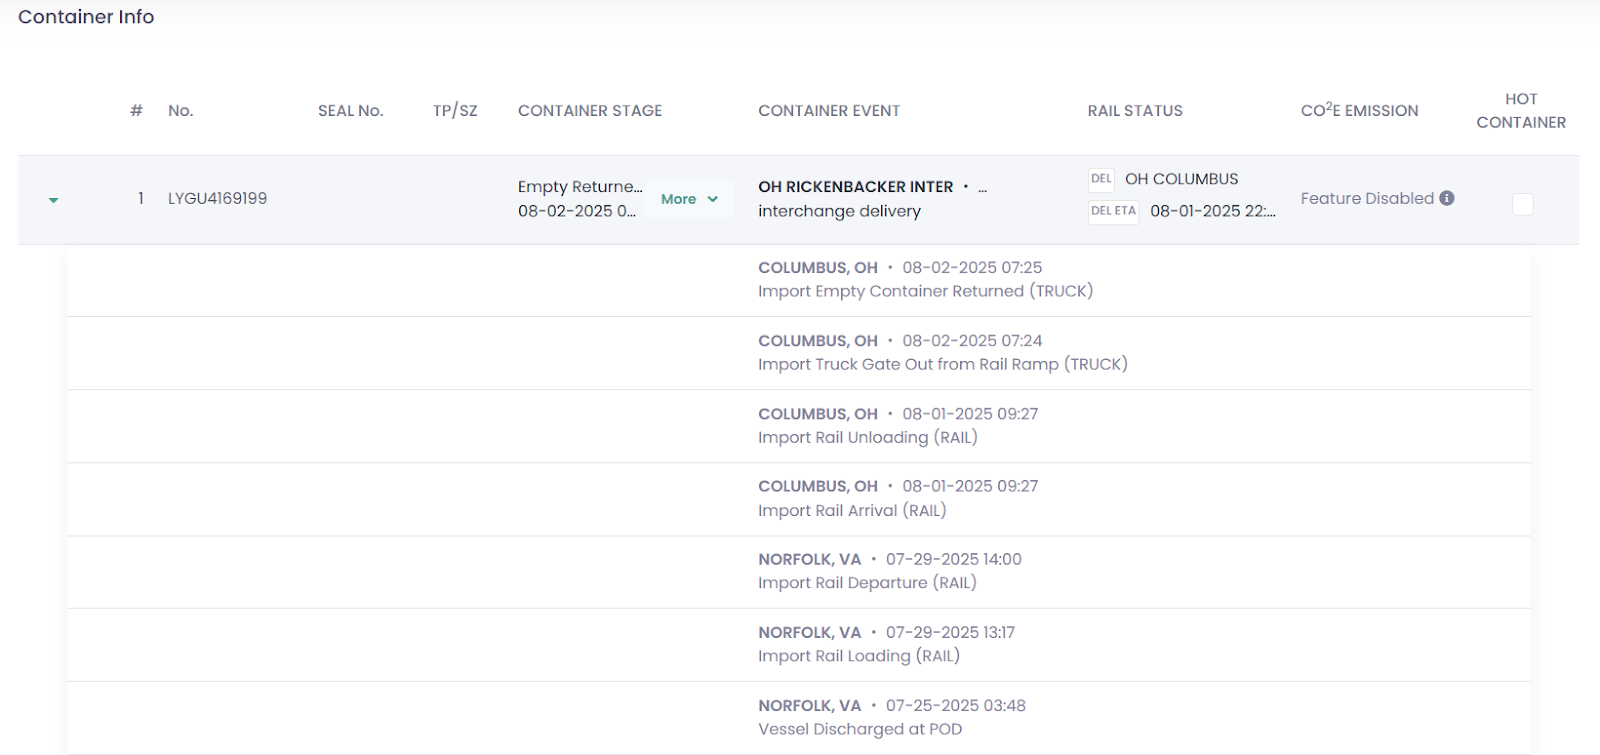Click the CONTAINER STAGE column header
Viewport: 1600px width, 755px height.
pos(589,111)
